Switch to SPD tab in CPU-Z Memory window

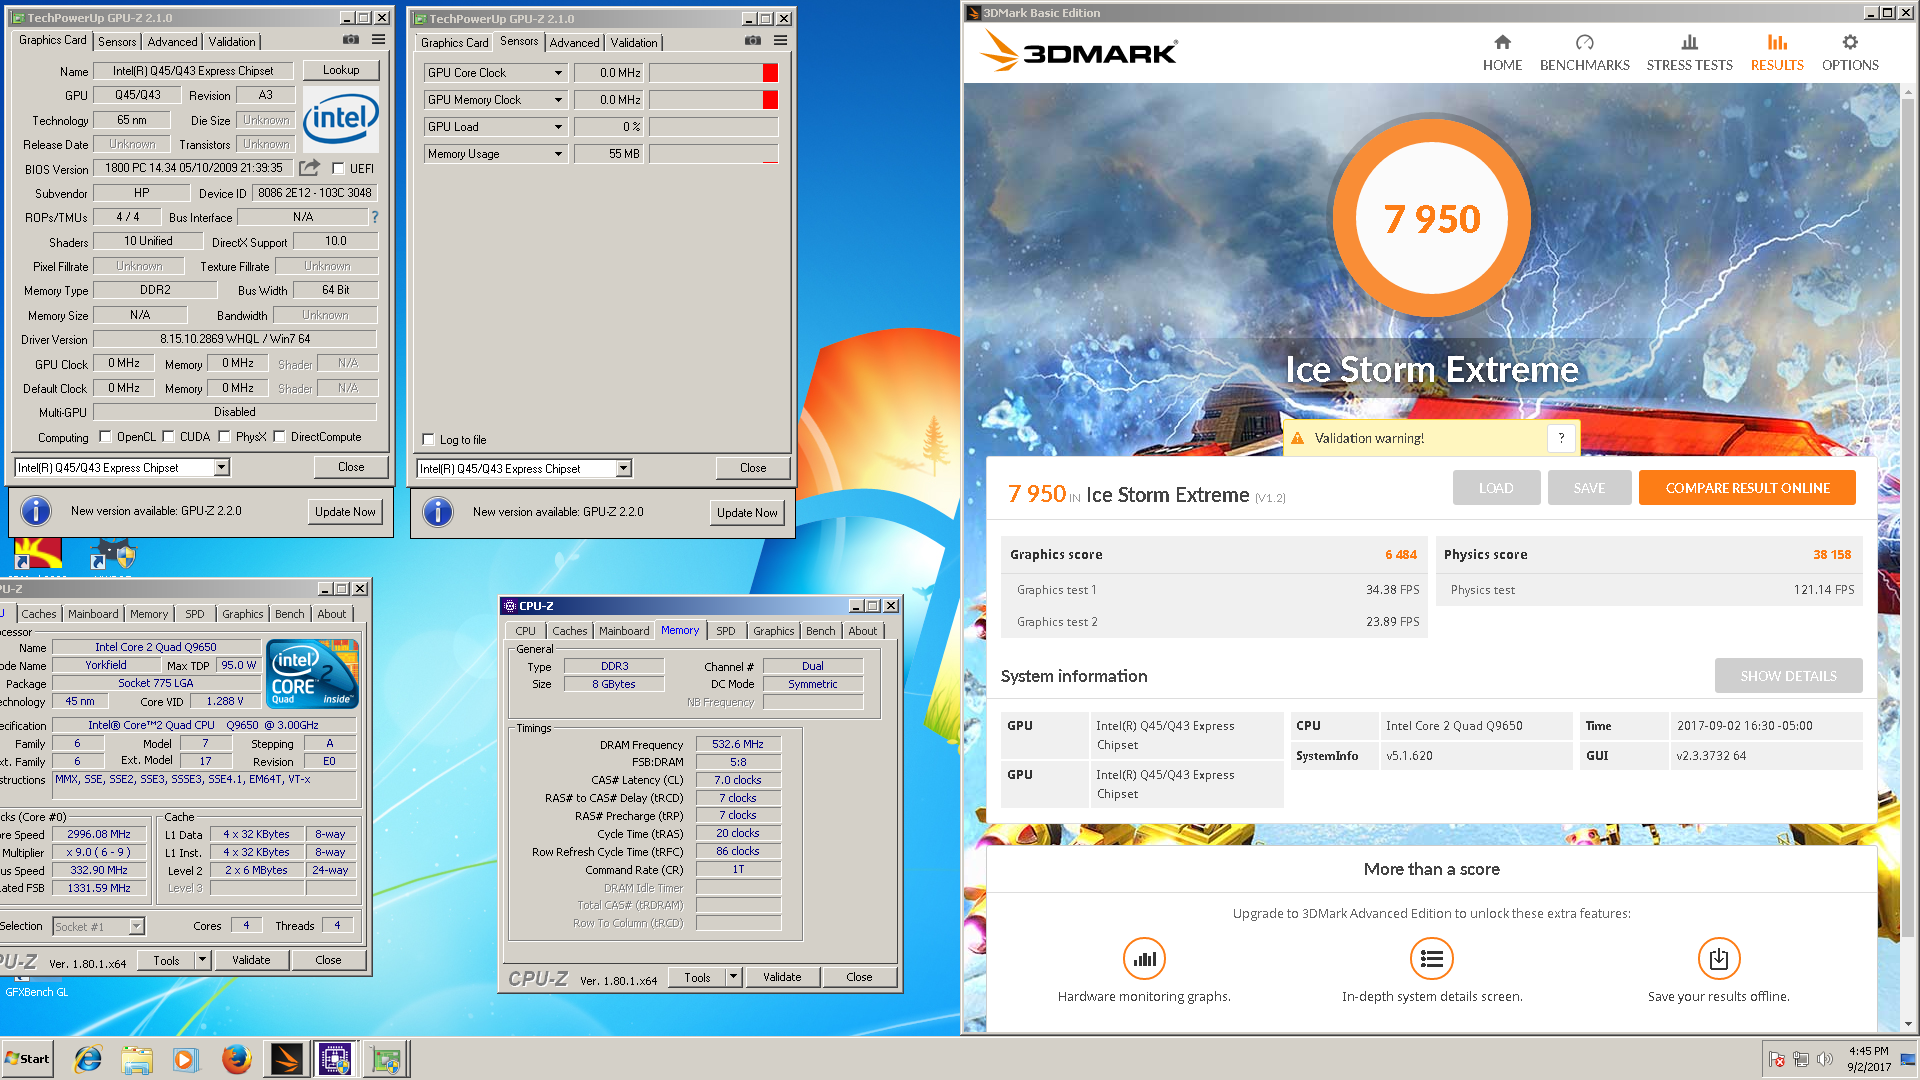point(726,631)
